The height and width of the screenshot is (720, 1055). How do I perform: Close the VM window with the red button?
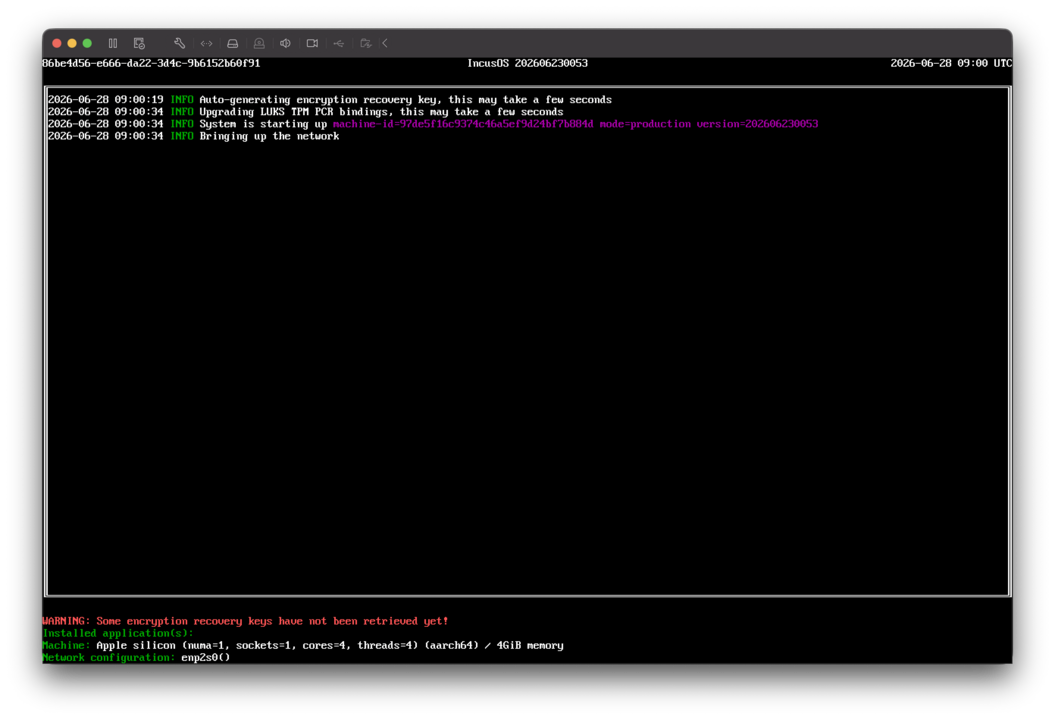pyautogui.click(x=57, y=43)
